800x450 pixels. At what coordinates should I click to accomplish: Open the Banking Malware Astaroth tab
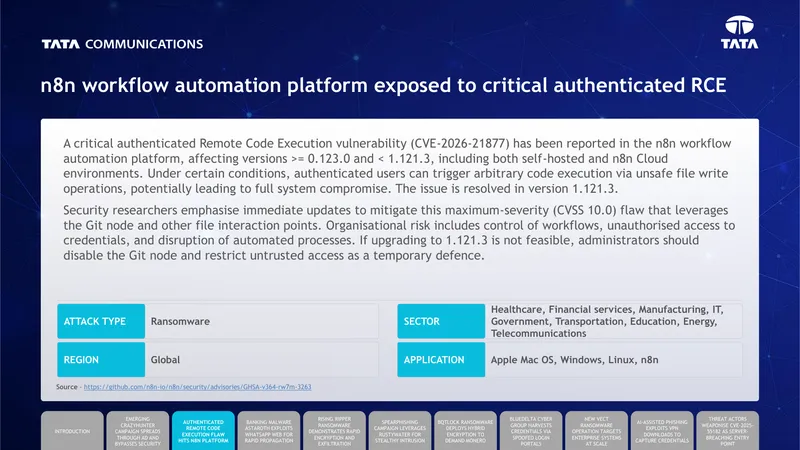pos(269,431)
